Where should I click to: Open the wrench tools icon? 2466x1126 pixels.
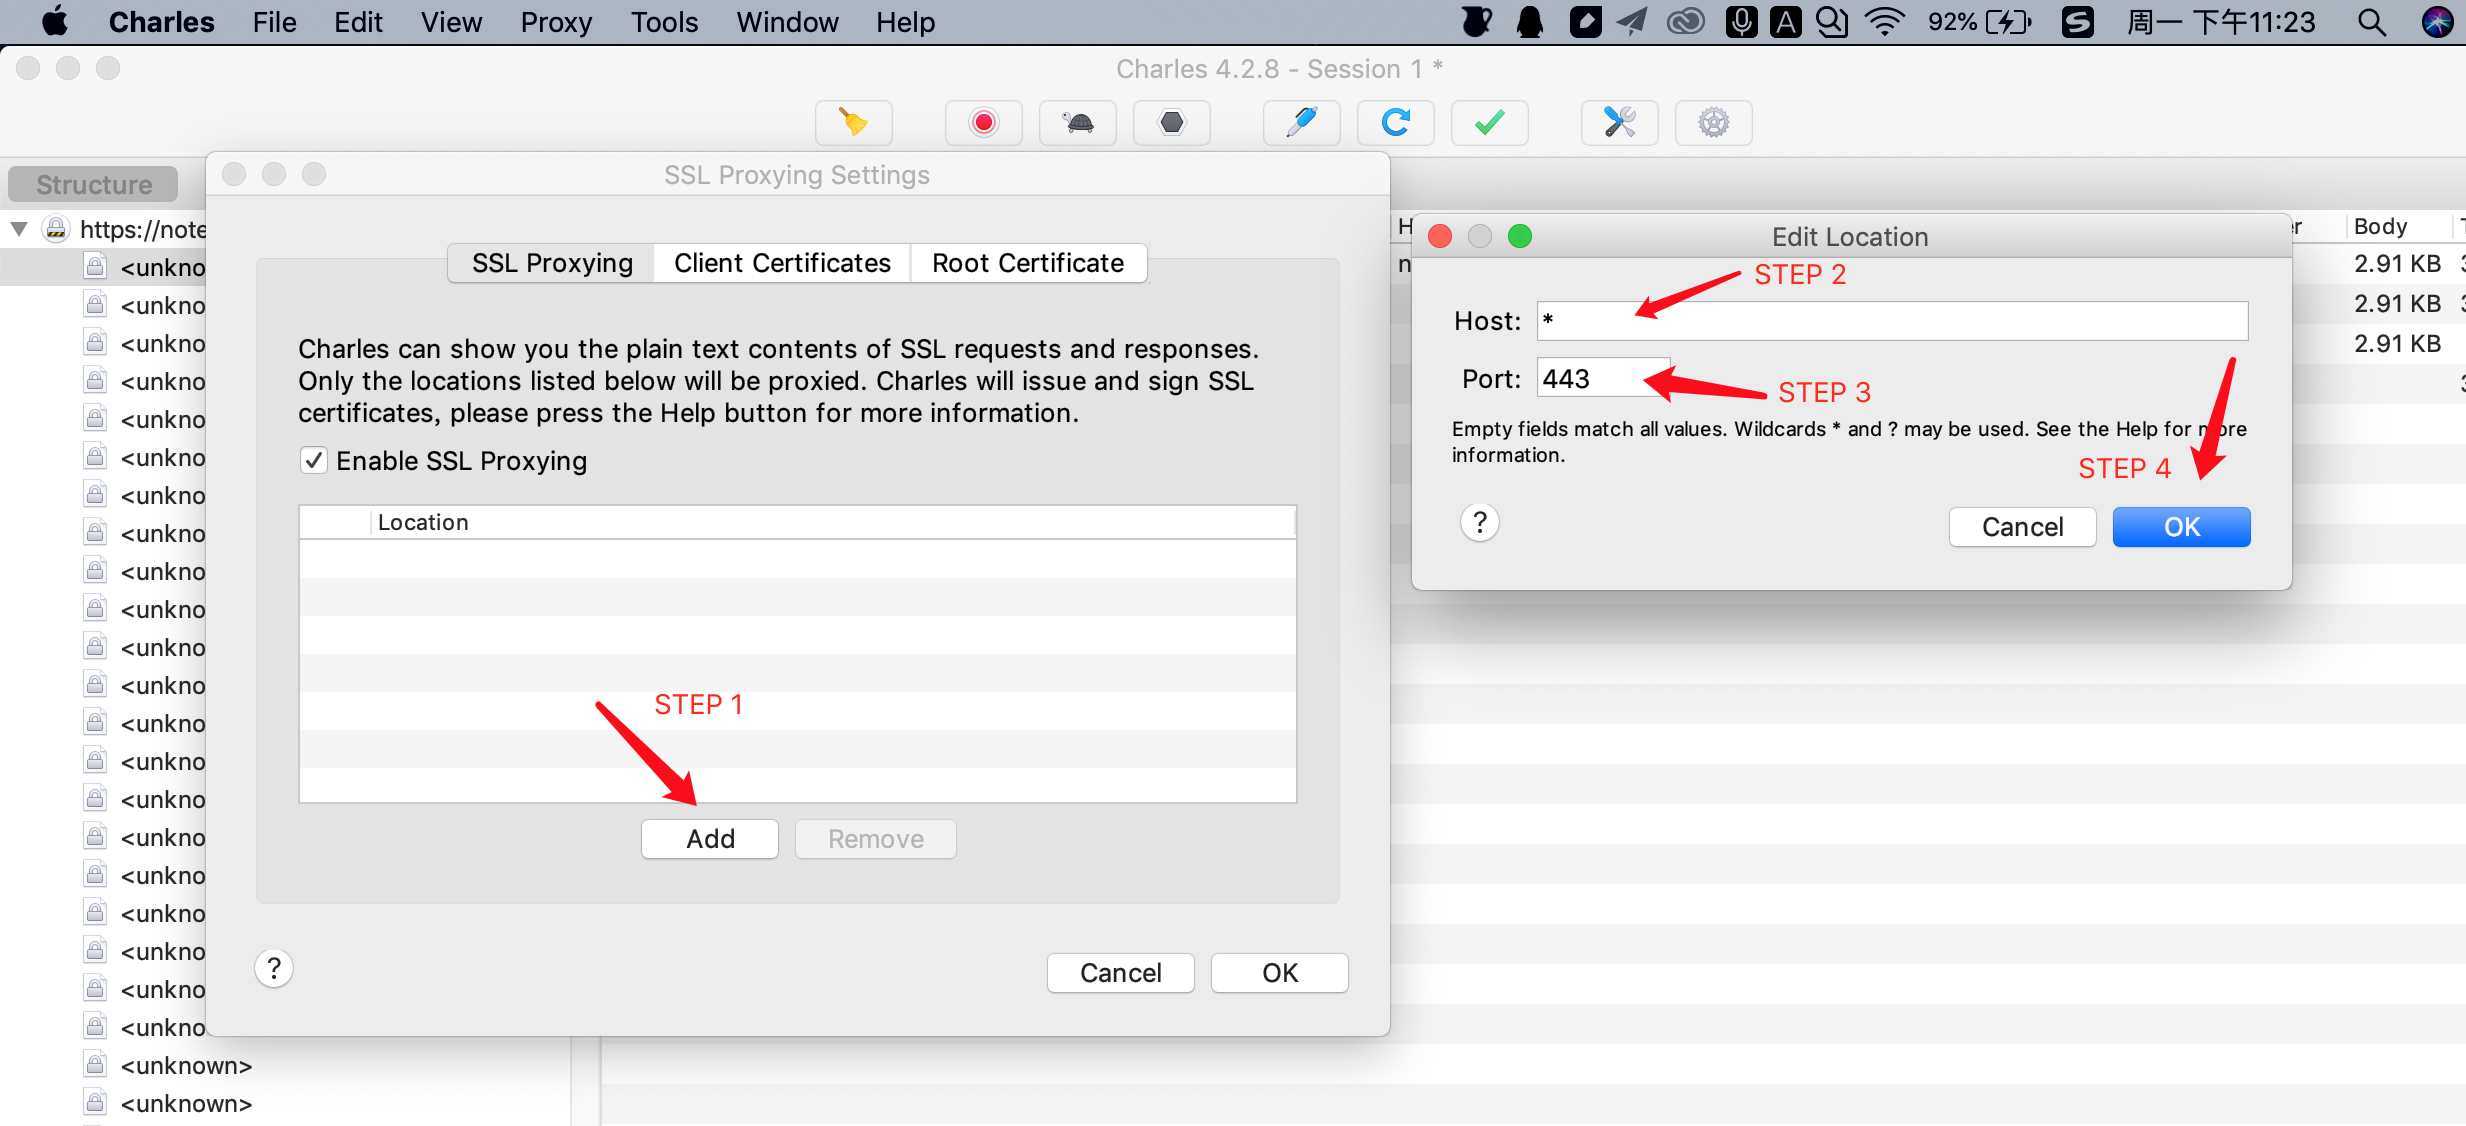click(1619, 123)
